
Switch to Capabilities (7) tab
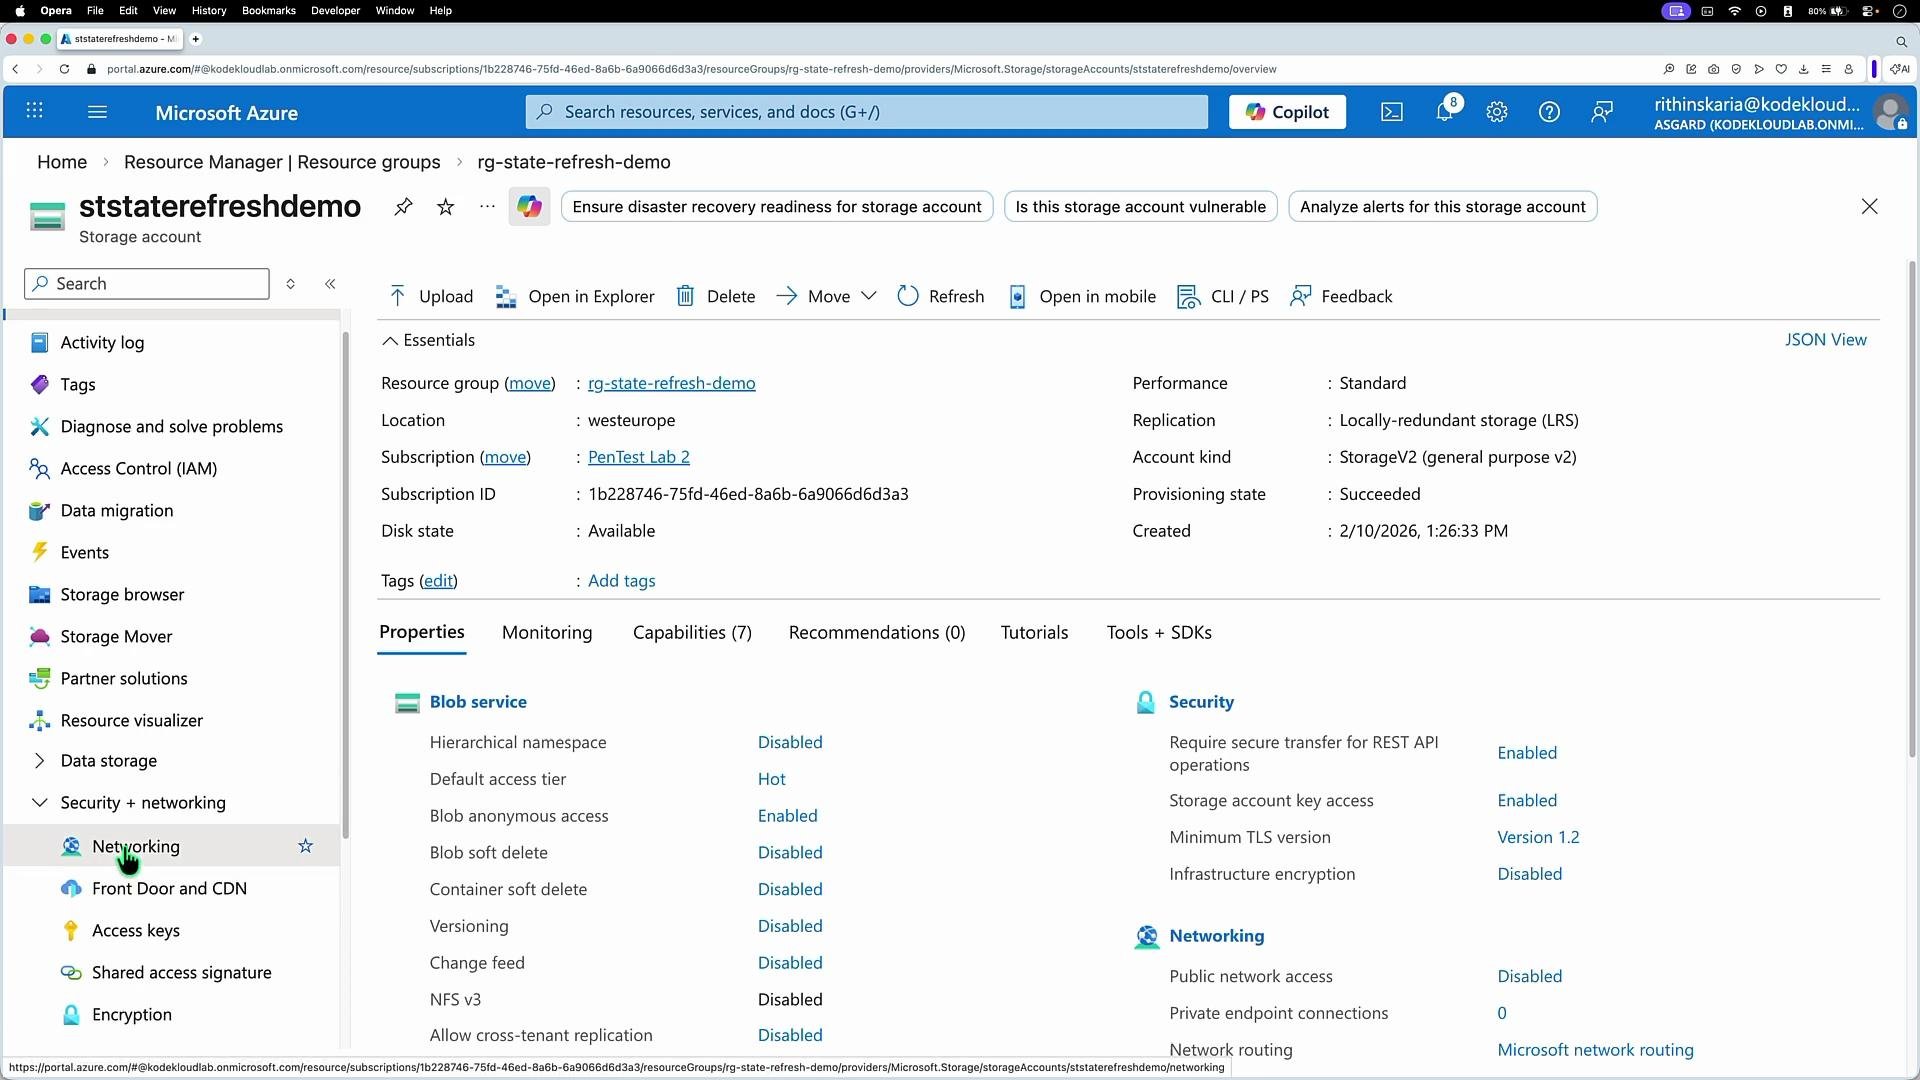pyautogui.click(x=692, y=633)
